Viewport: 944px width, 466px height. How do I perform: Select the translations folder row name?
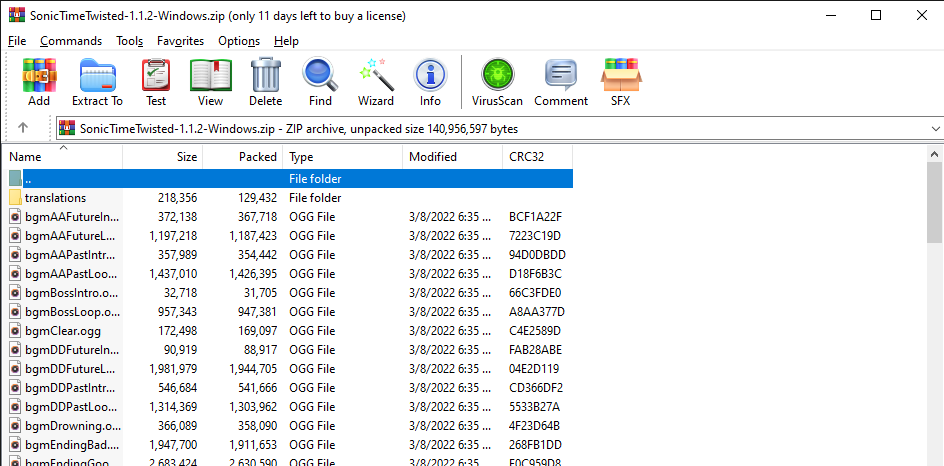point(55,197)
